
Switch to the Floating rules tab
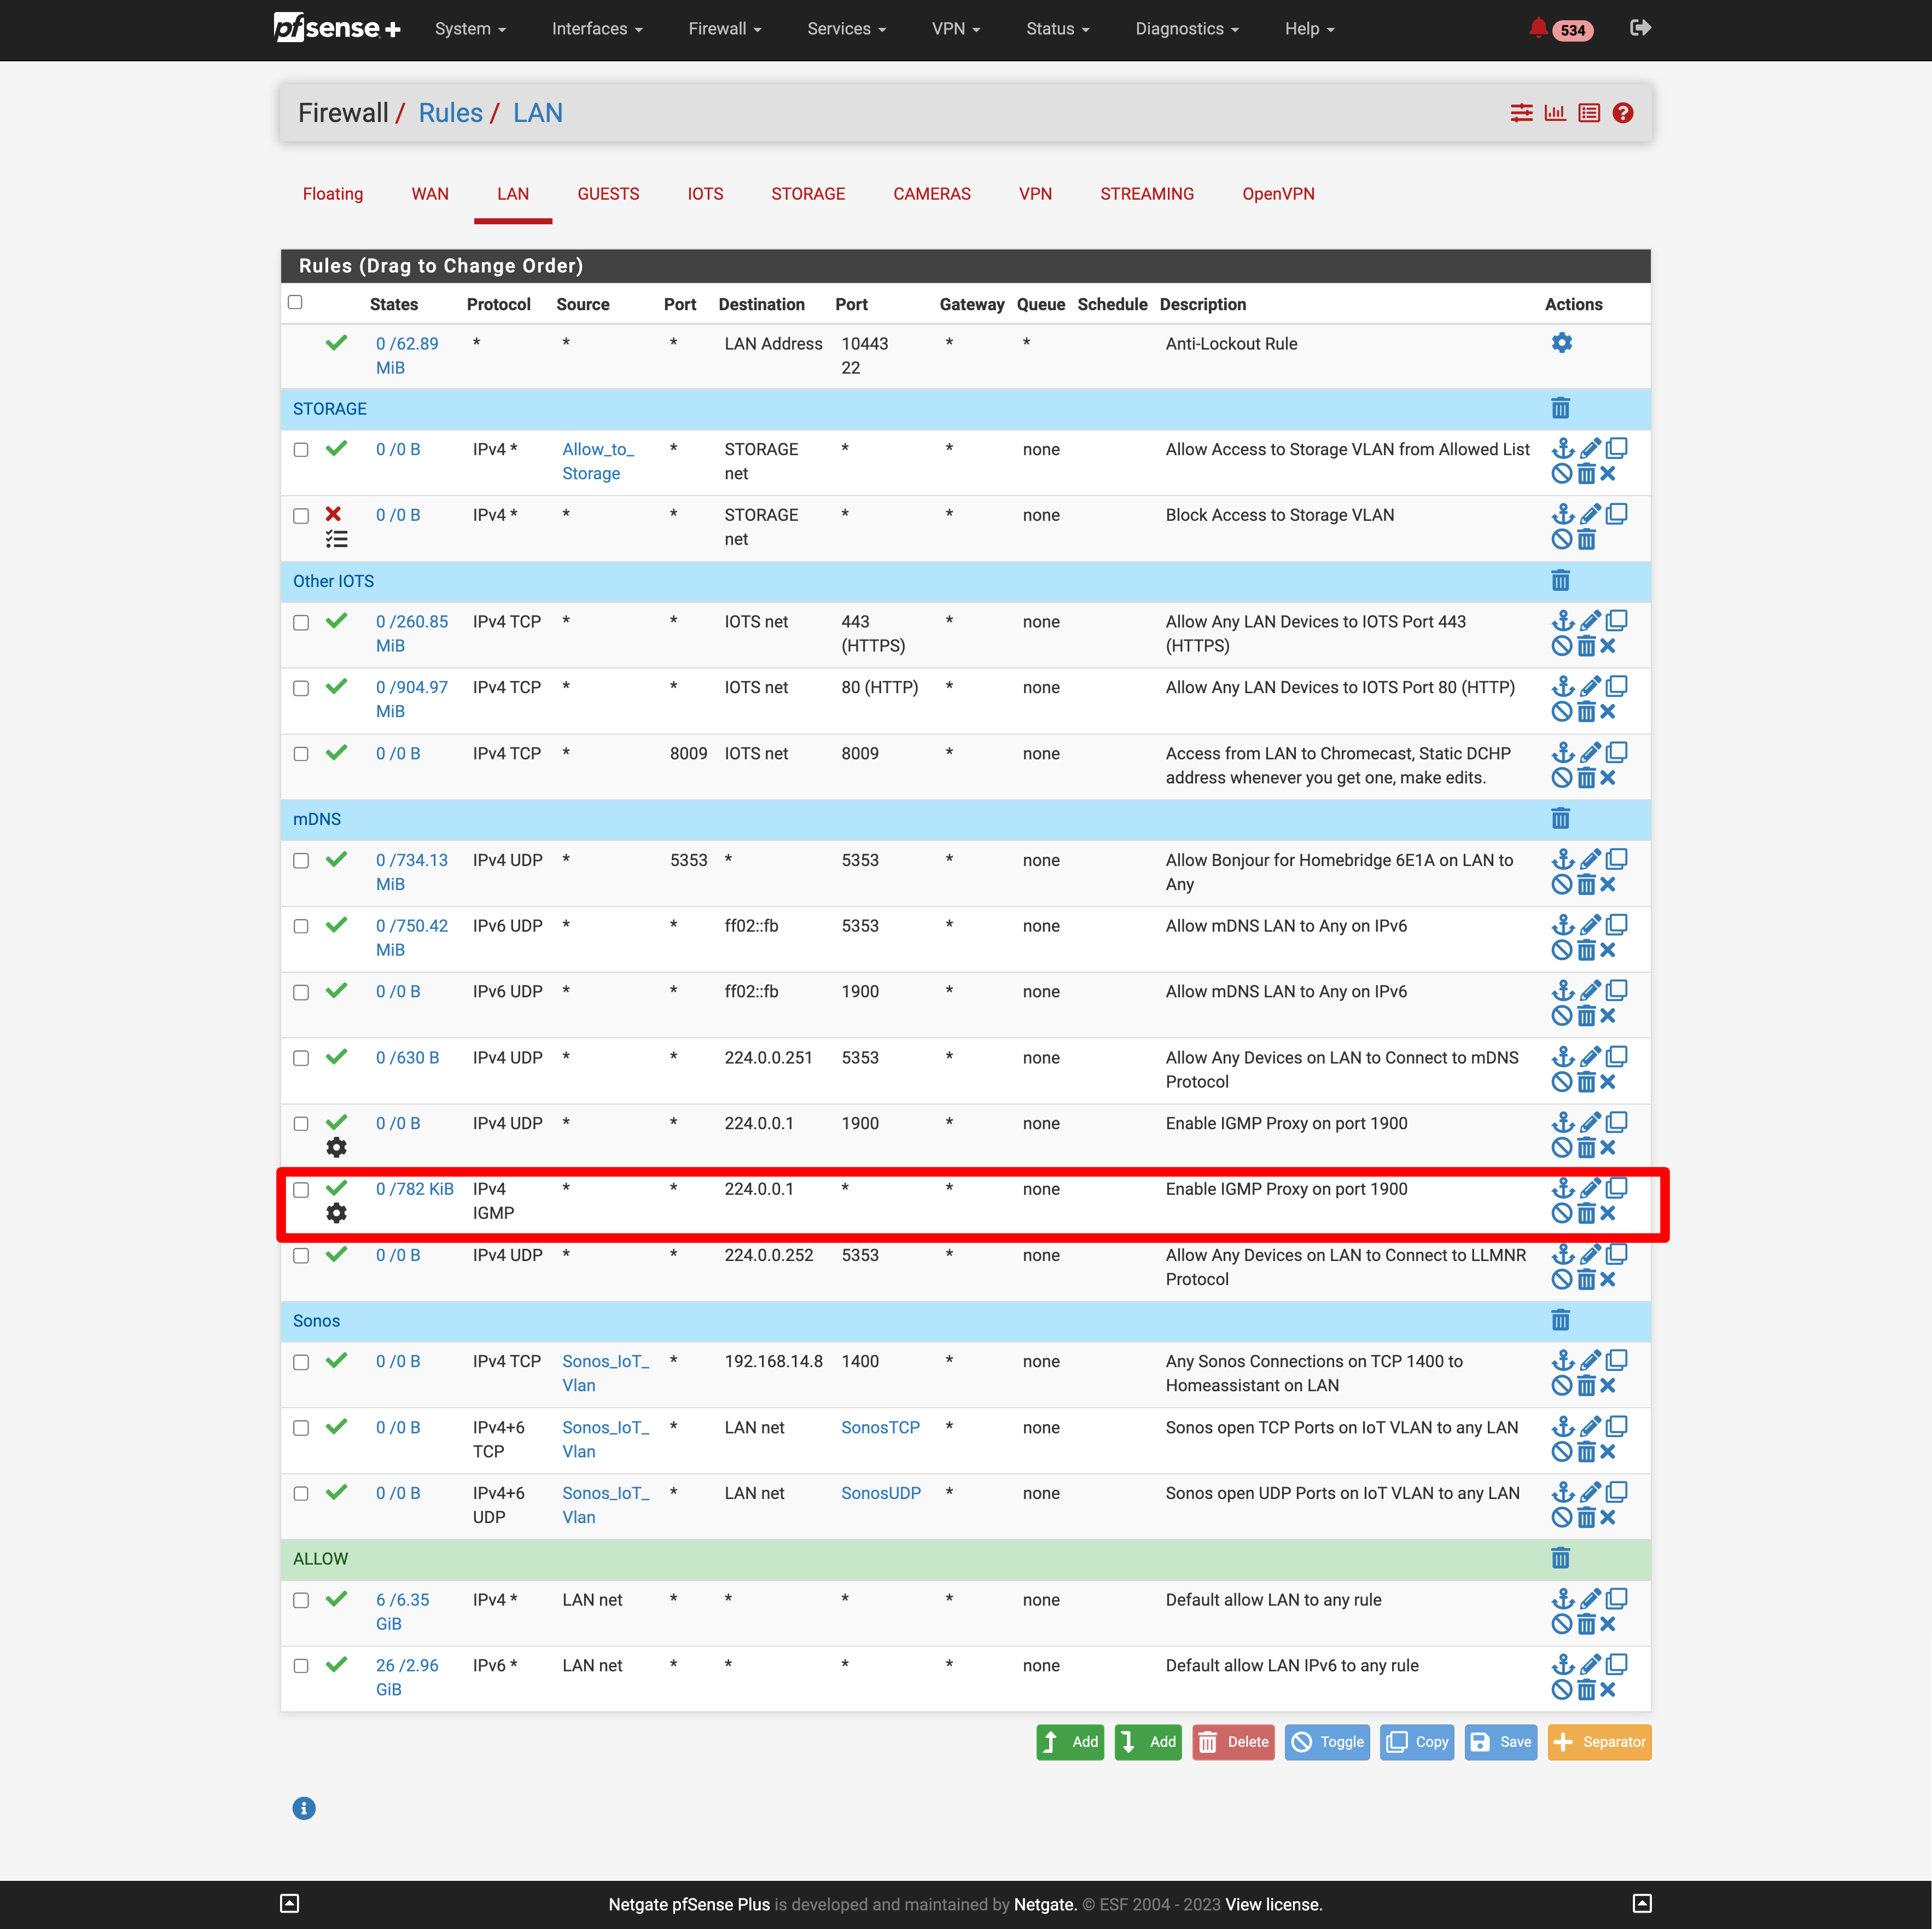(333, 194)
